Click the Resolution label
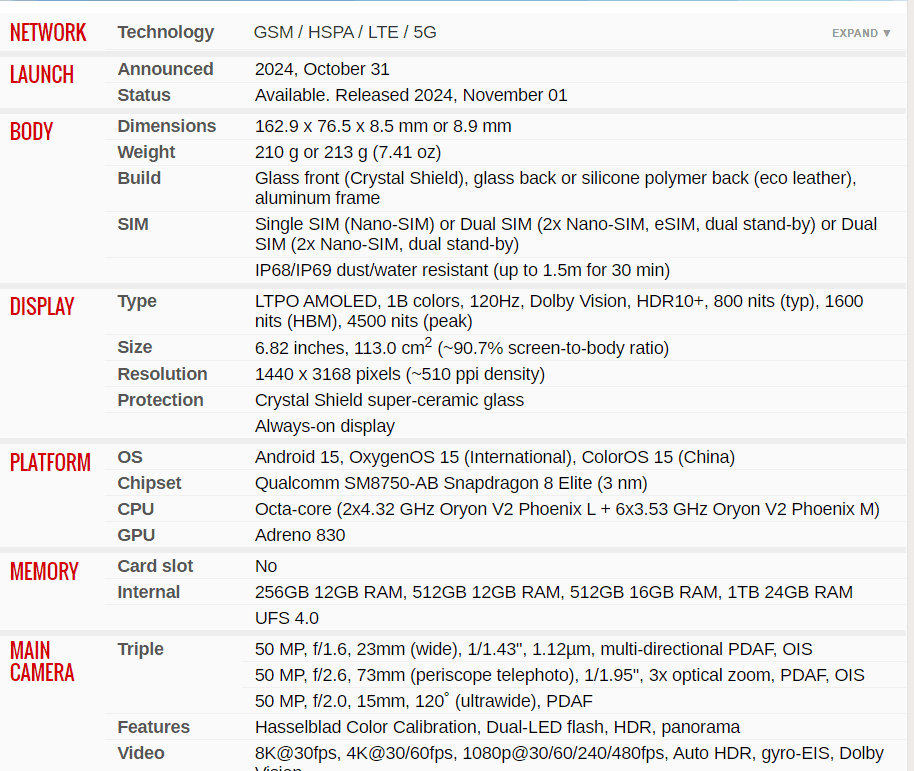Image resolution: width=914 pixels, height=771 pixels. click(163, 374)
